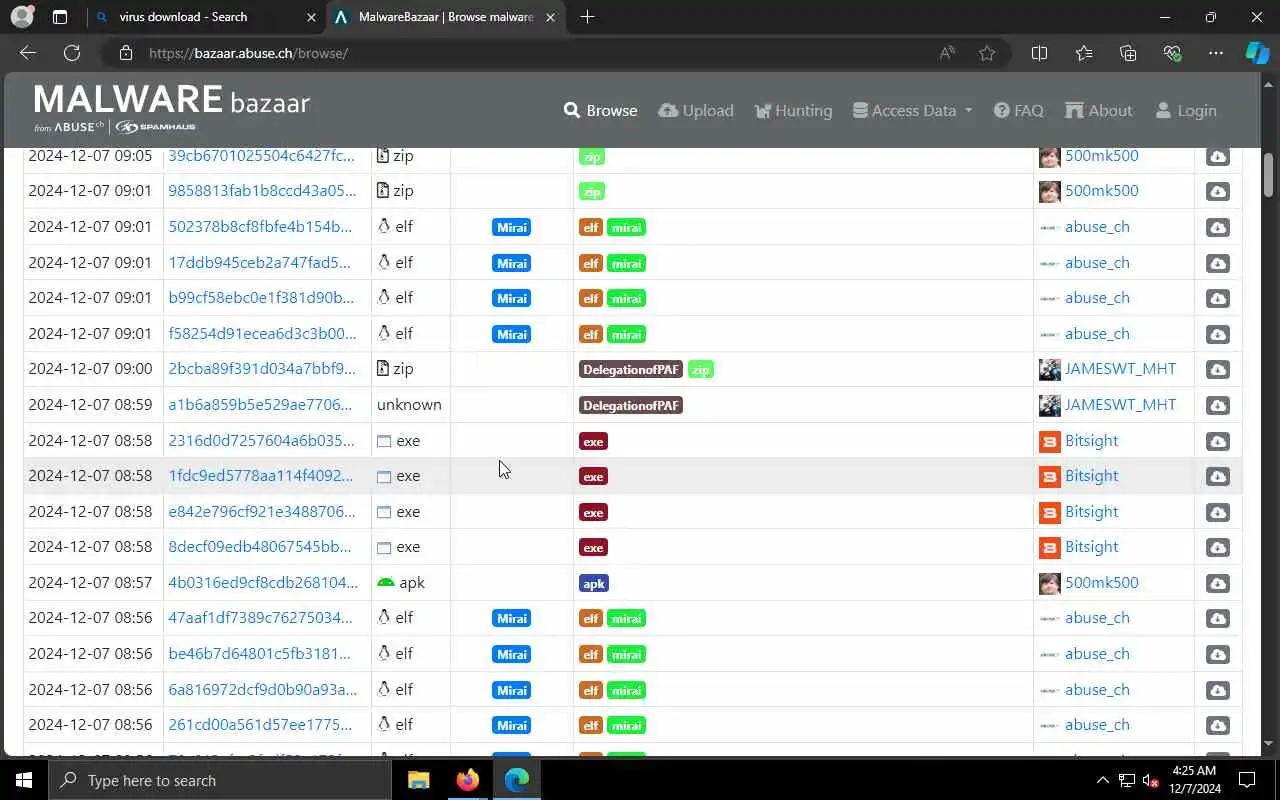
Task: Open hash link 39cb6701025504c6427fc
Action: tap(261, 156)
